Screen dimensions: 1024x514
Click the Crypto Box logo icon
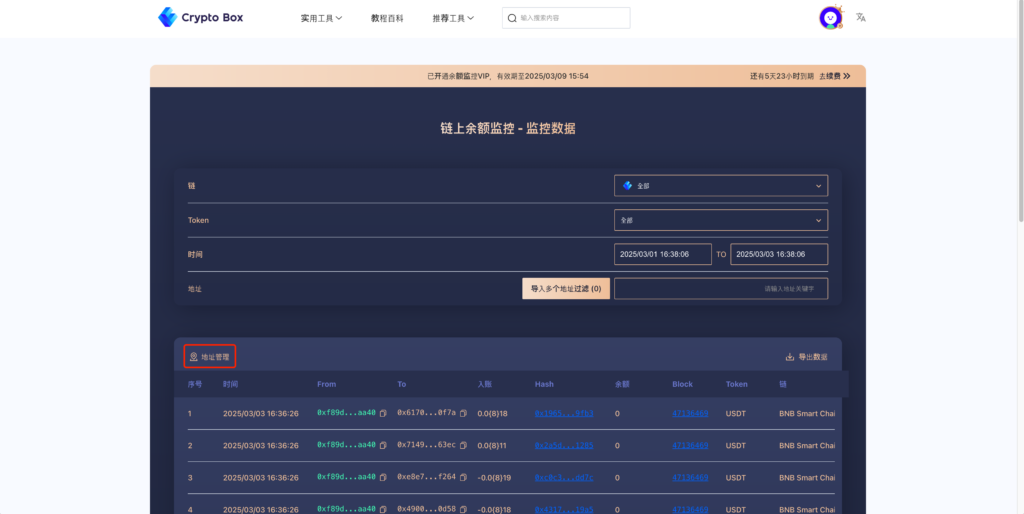tap(167, 17)
